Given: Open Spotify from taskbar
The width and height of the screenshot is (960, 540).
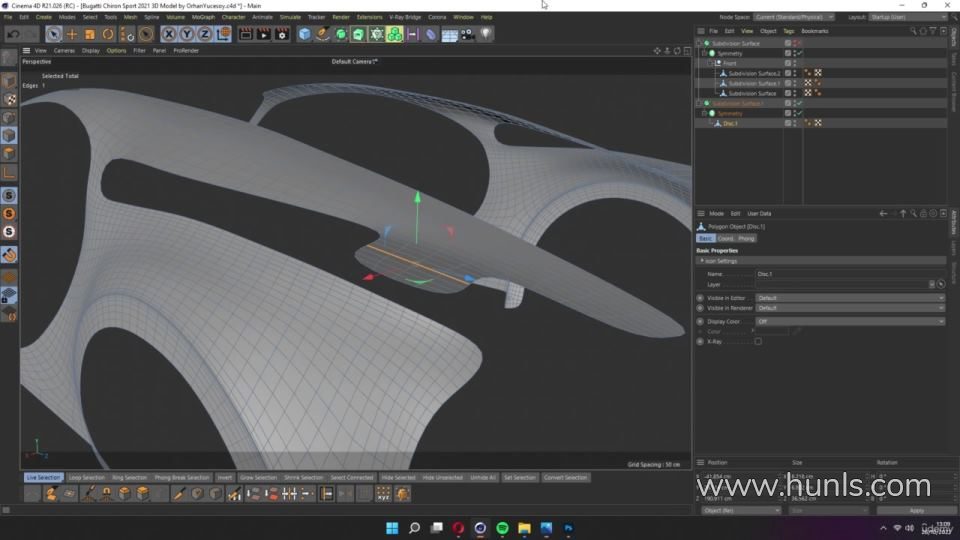Looking at the screenshot, I should click(502, 528).
